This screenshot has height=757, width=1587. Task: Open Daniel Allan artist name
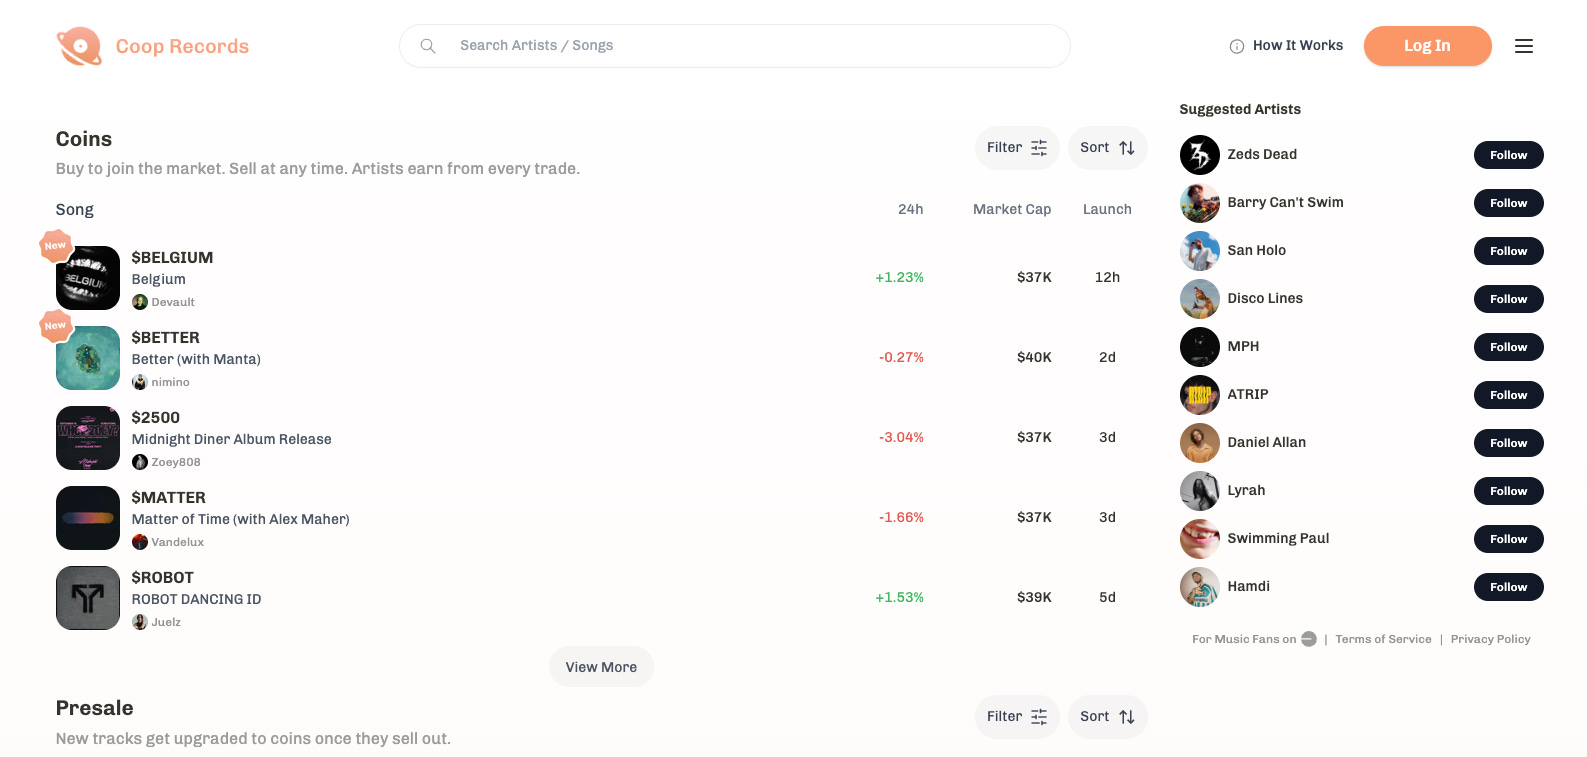click(x=1266, y=443)
